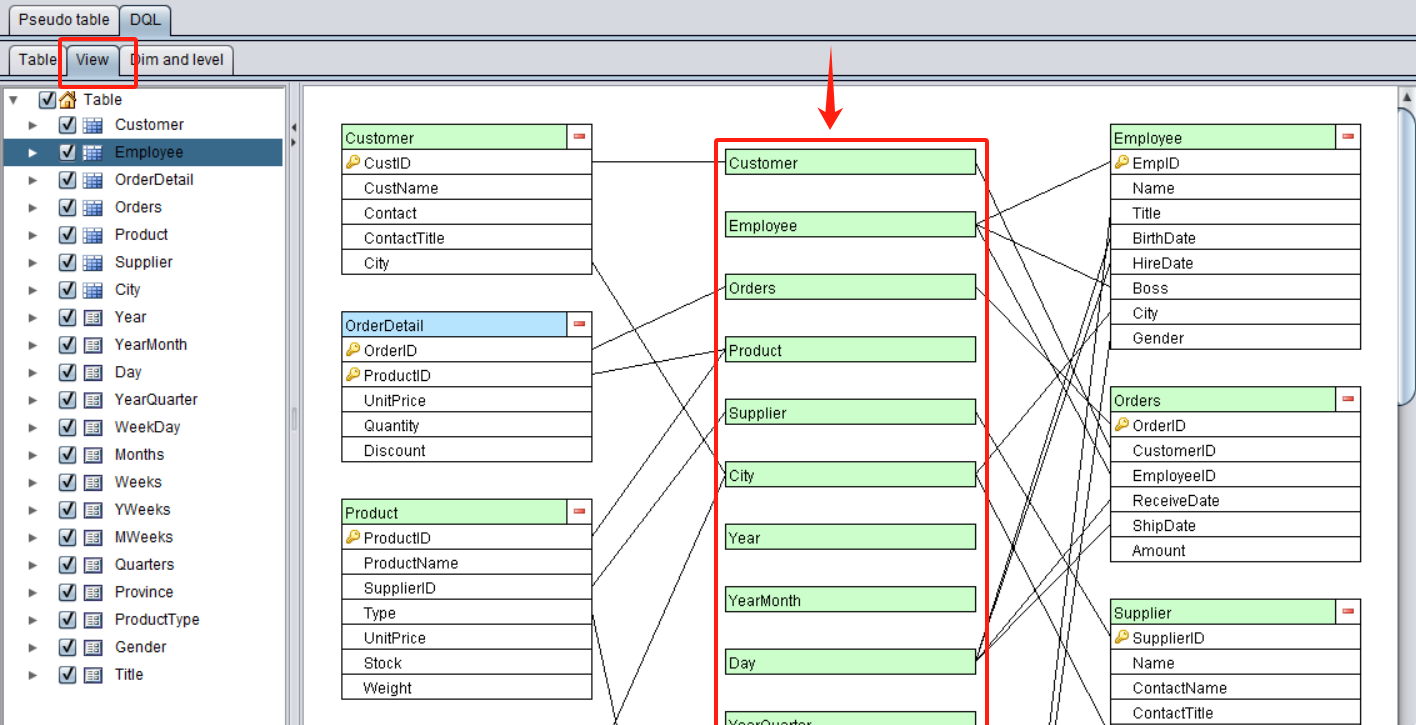1416x725 pixels.
Task: Switch to the Pseudo table tab
Action: (x=64, y=20)
